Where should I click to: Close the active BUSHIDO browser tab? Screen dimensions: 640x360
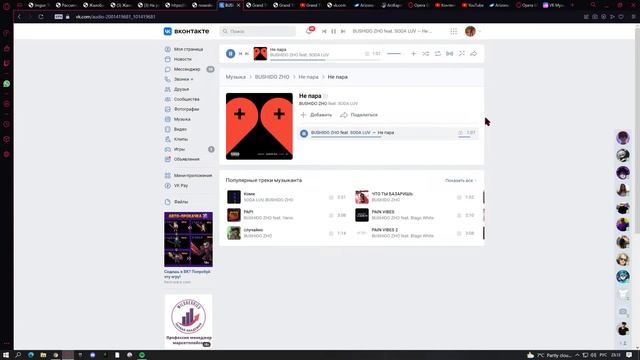pyautogui.click(x=239, y=5)
